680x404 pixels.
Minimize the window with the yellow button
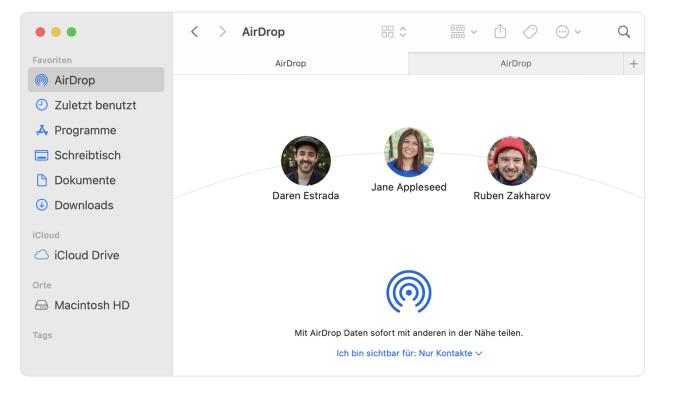click(x=56, y=32)
